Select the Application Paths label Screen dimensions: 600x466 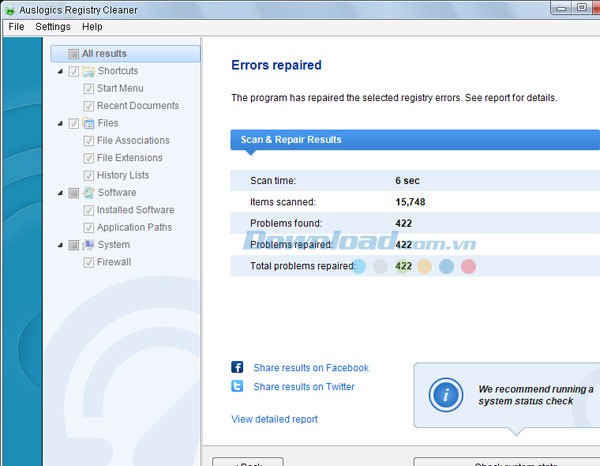pyautogui.click(x=134, y=227)
